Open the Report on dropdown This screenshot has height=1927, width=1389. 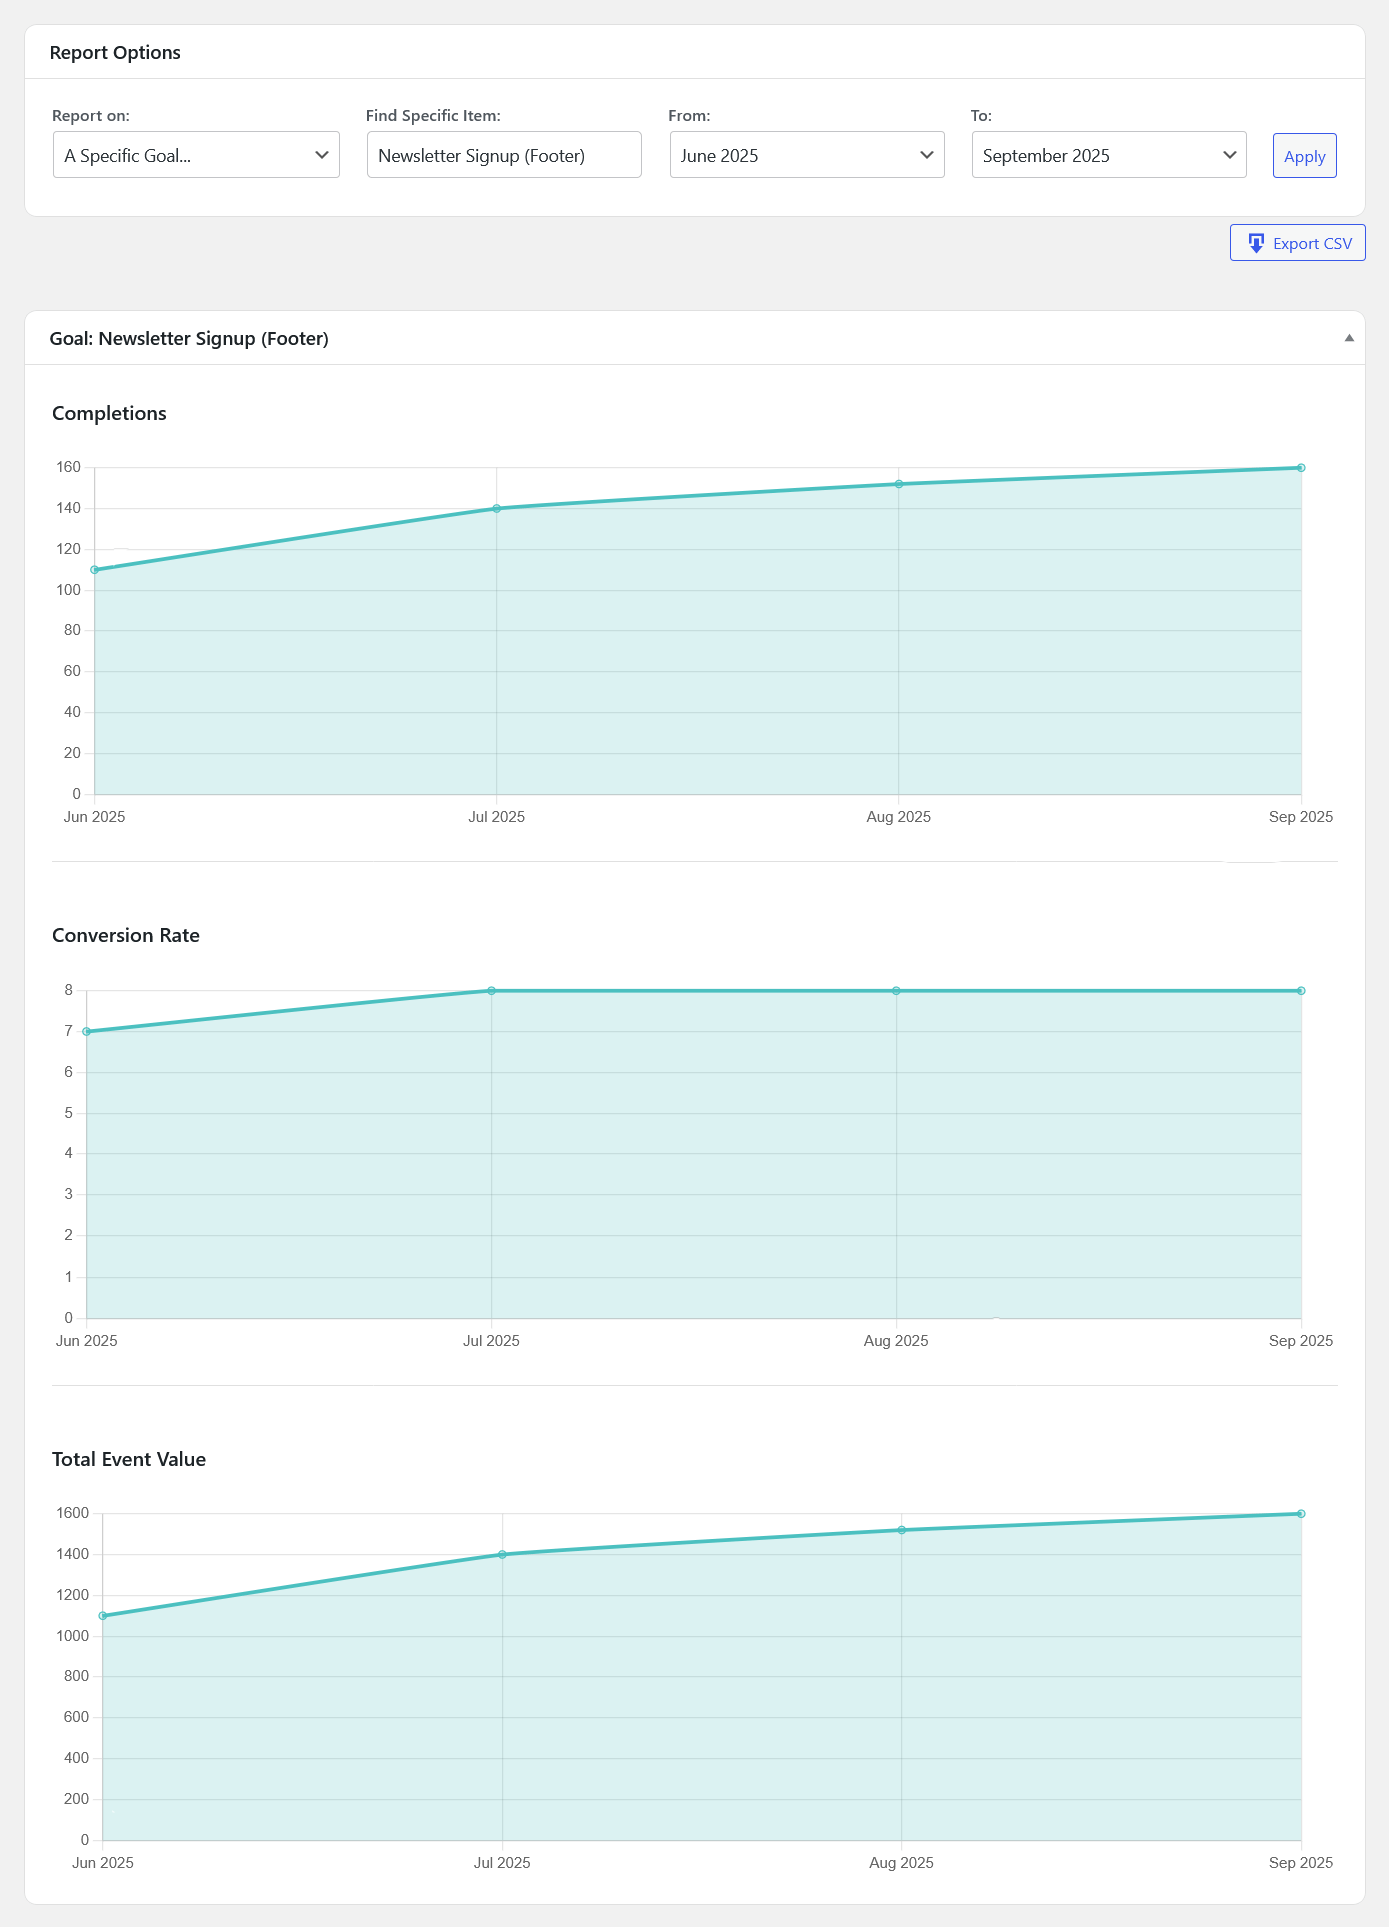(x=196, y=155)
